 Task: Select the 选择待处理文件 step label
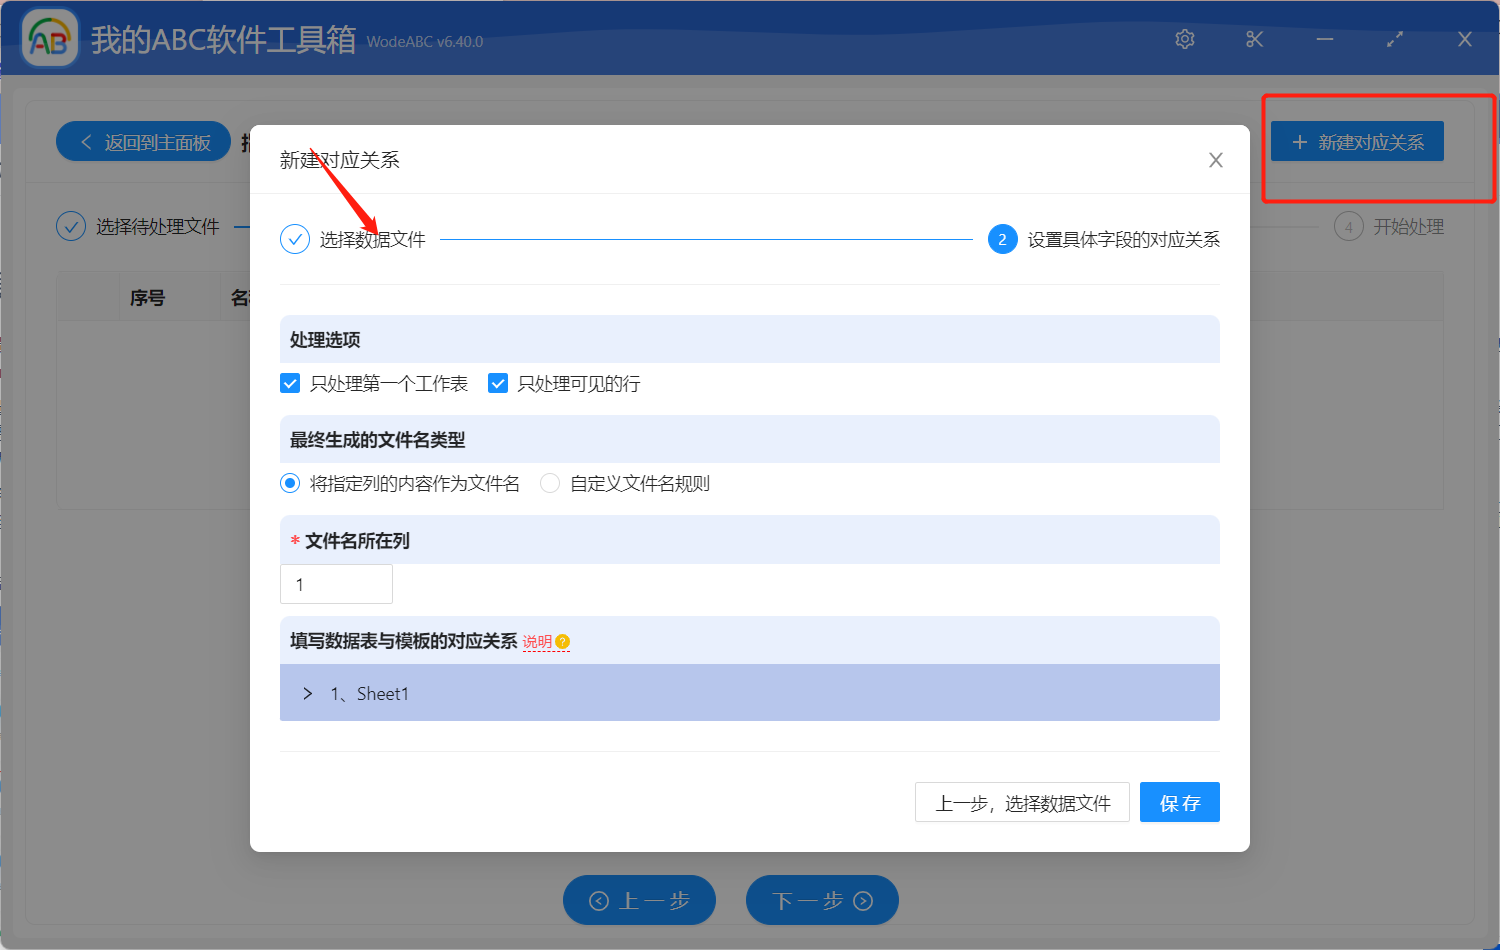[x=155, y=226]
